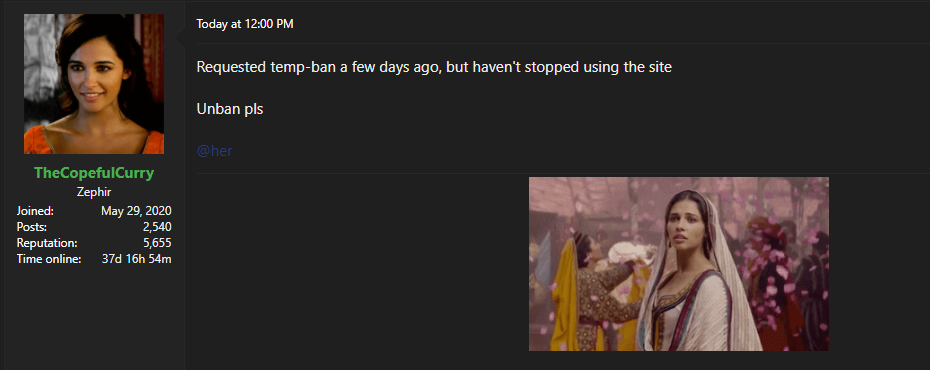Click the Time online label
Image resolution: width=930 pixels, height=370 pixels.
[49, 259]
